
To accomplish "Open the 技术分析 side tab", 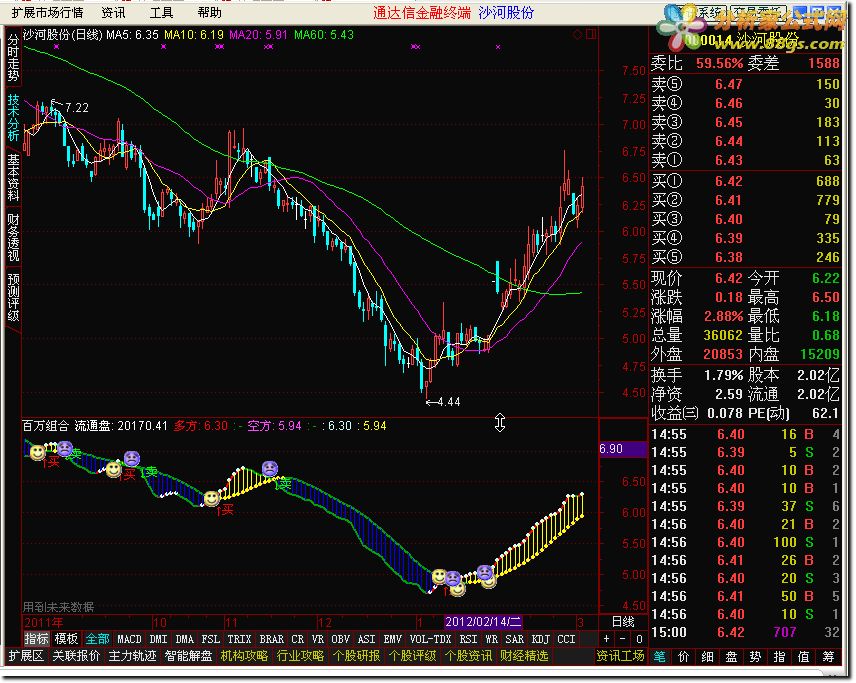I will [13, 117].
